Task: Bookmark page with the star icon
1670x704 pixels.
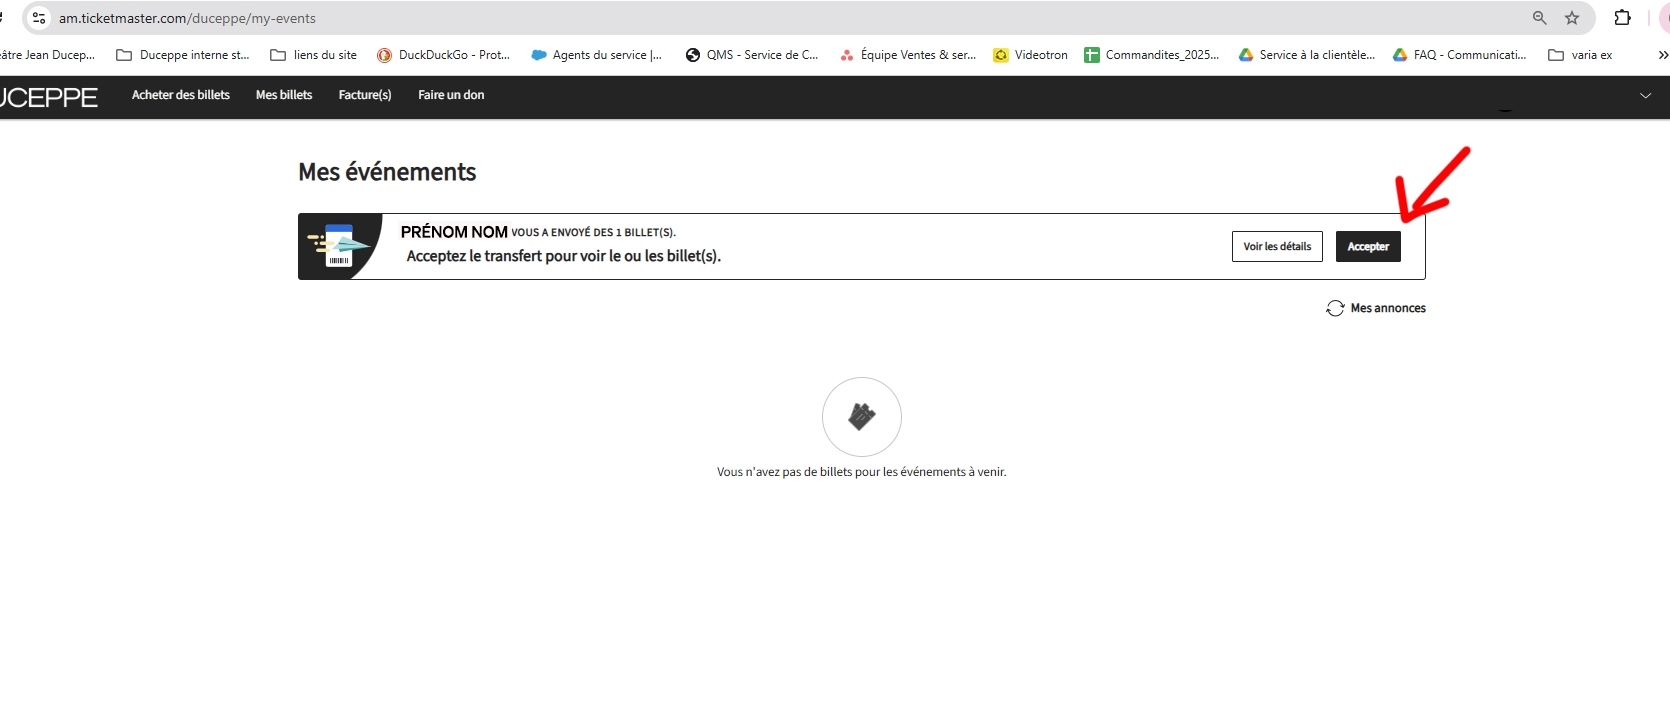Action: [x=1572, y=18]
